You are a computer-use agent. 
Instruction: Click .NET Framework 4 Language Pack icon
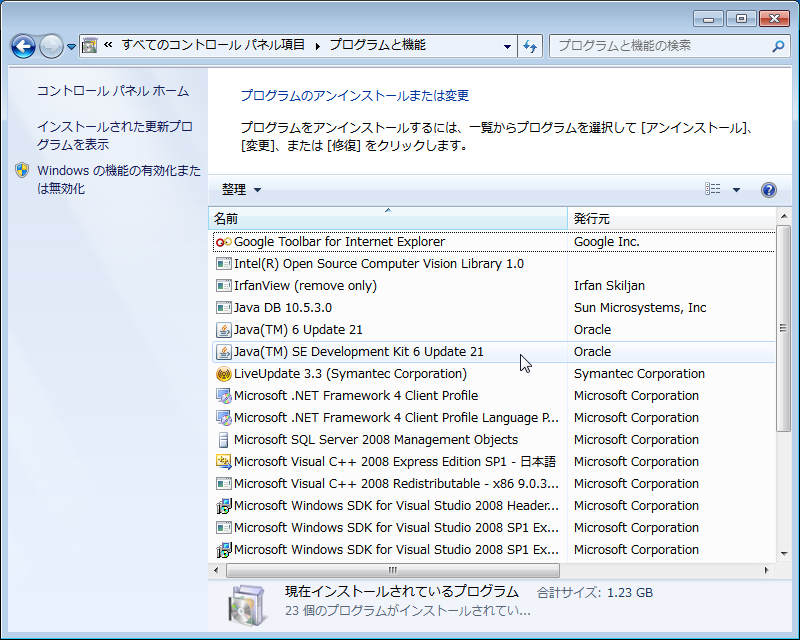223,417
